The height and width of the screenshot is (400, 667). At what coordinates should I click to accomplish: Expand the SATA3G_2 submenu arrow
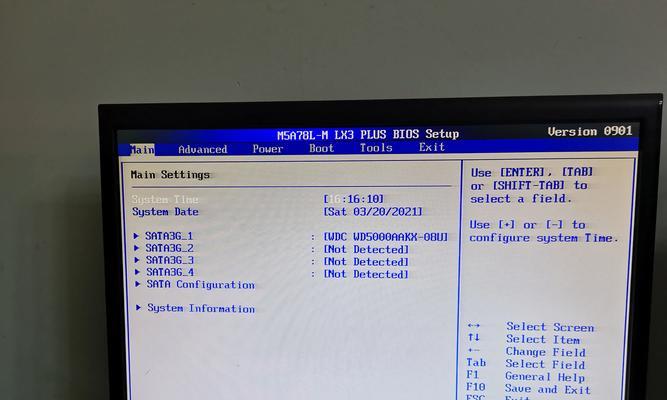[137, 248]
